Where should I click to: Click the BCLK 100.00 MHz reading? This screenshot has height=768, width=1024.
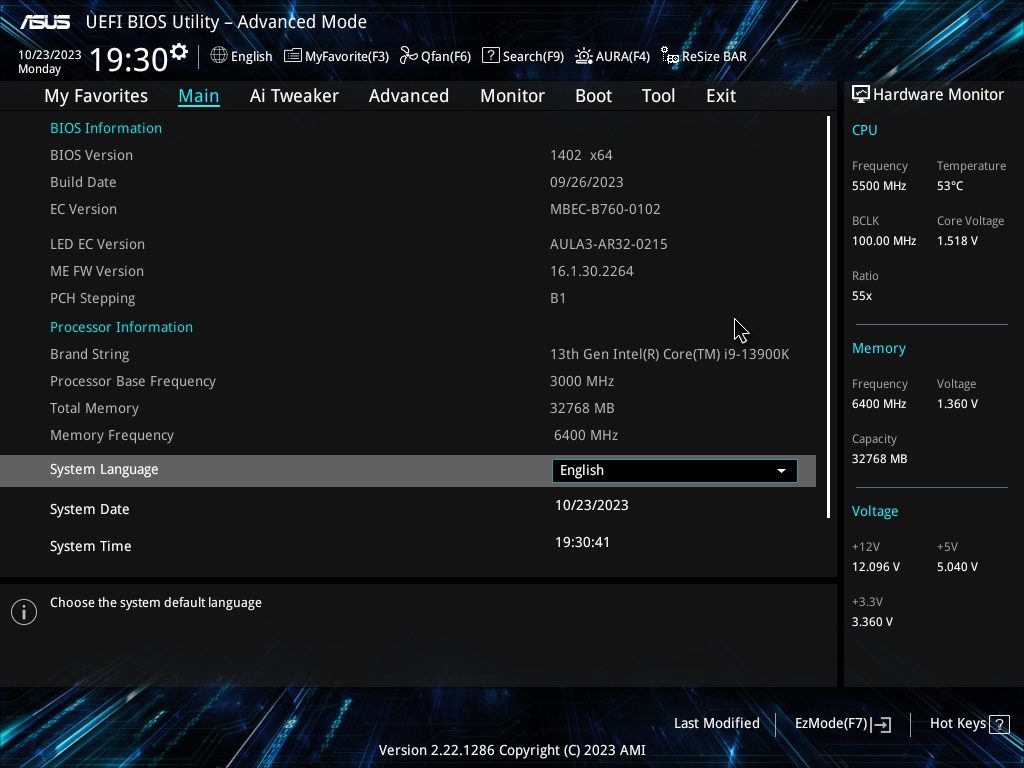pos(884,241)
